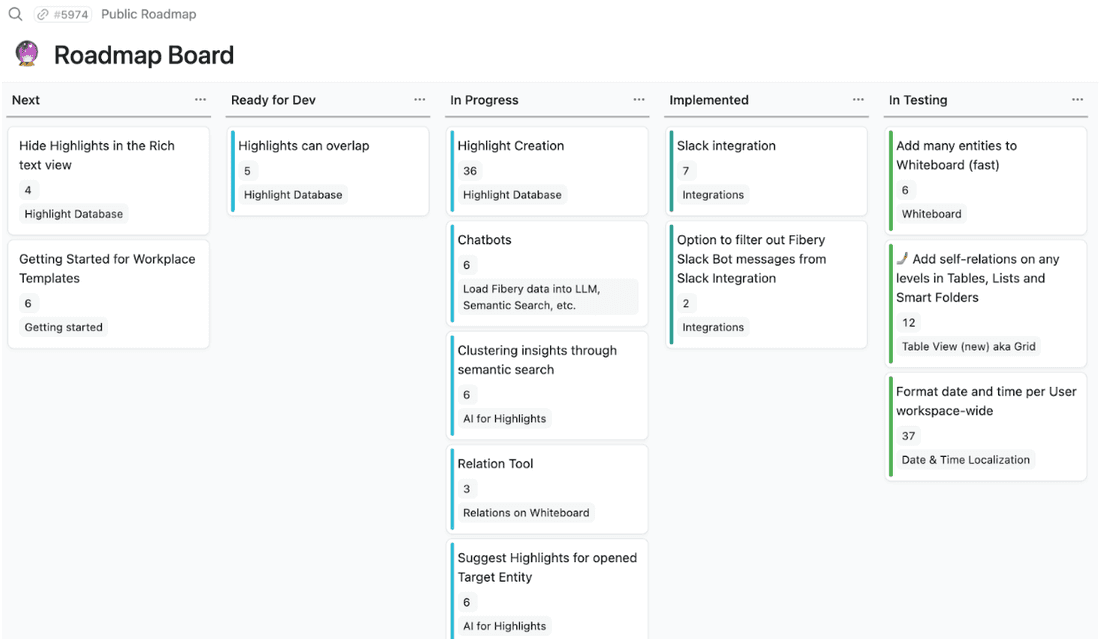Open the Ready for Dev column options menu
Image resolution: width=1100 pixels, height=639 pixels.
(419, 100)
